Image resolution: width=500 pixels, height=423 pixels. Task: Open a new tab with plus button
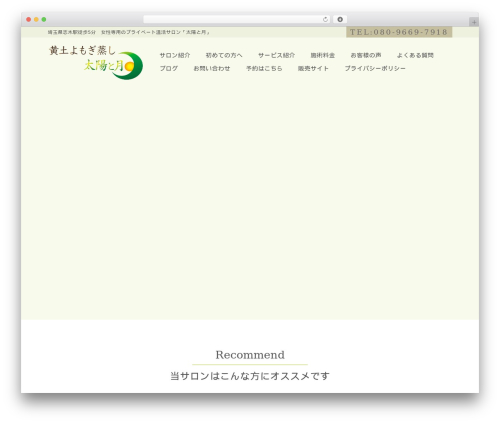[x=474, y=22]
